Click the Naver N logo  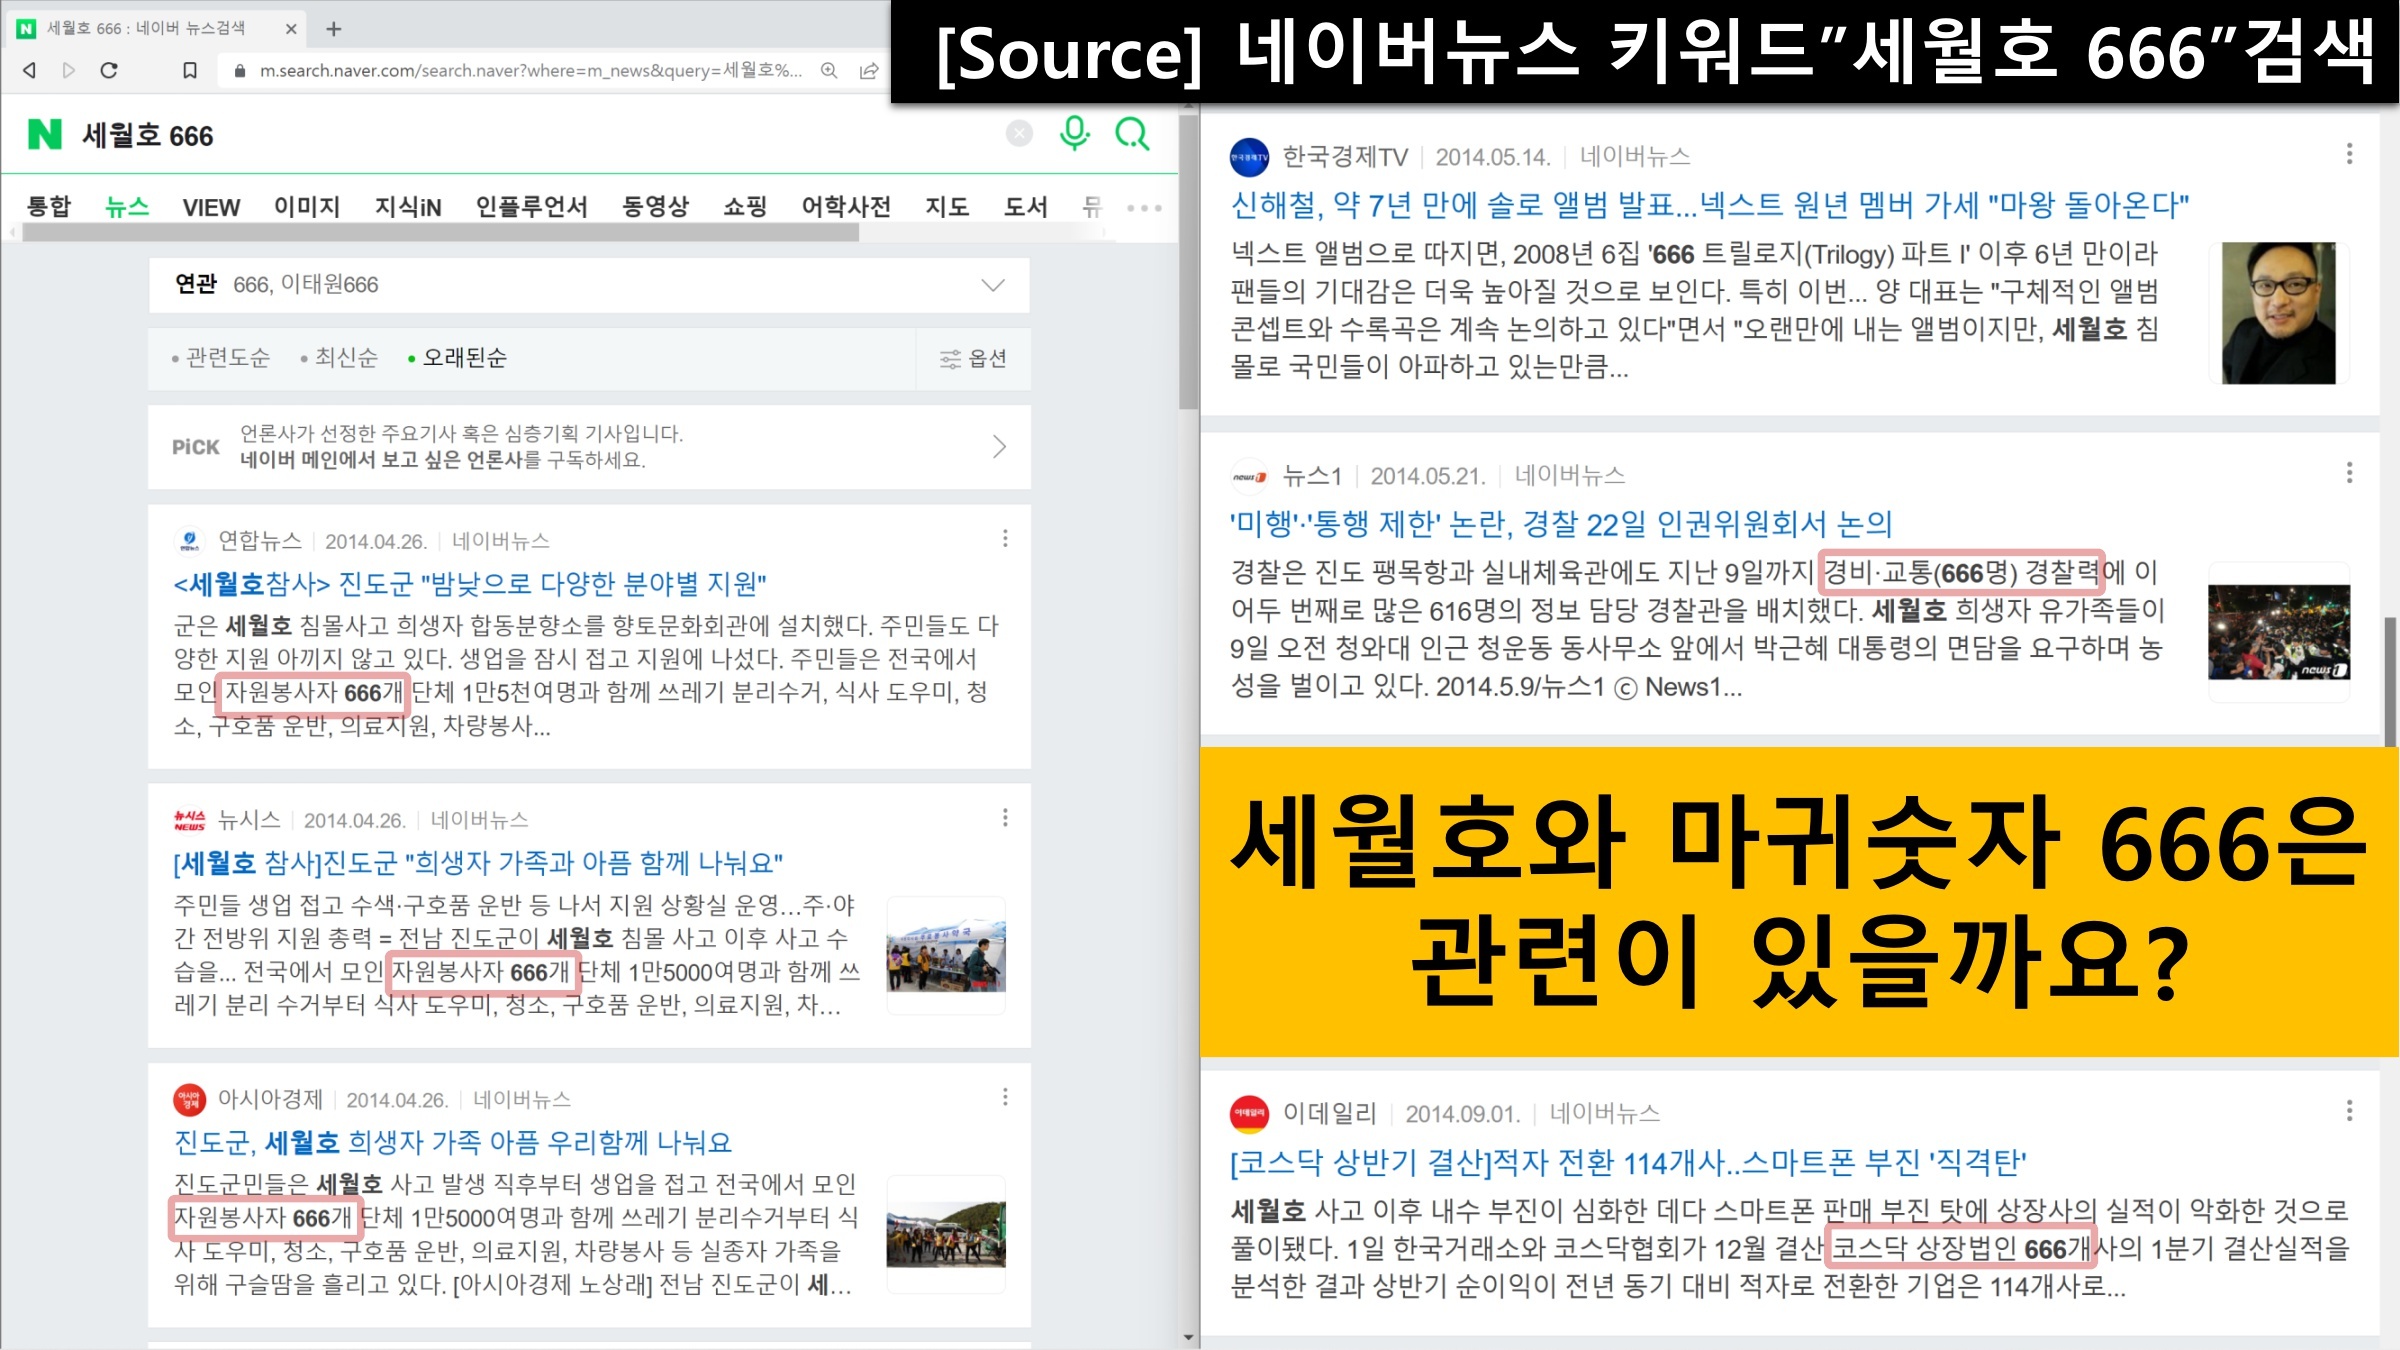coord(45,134)
